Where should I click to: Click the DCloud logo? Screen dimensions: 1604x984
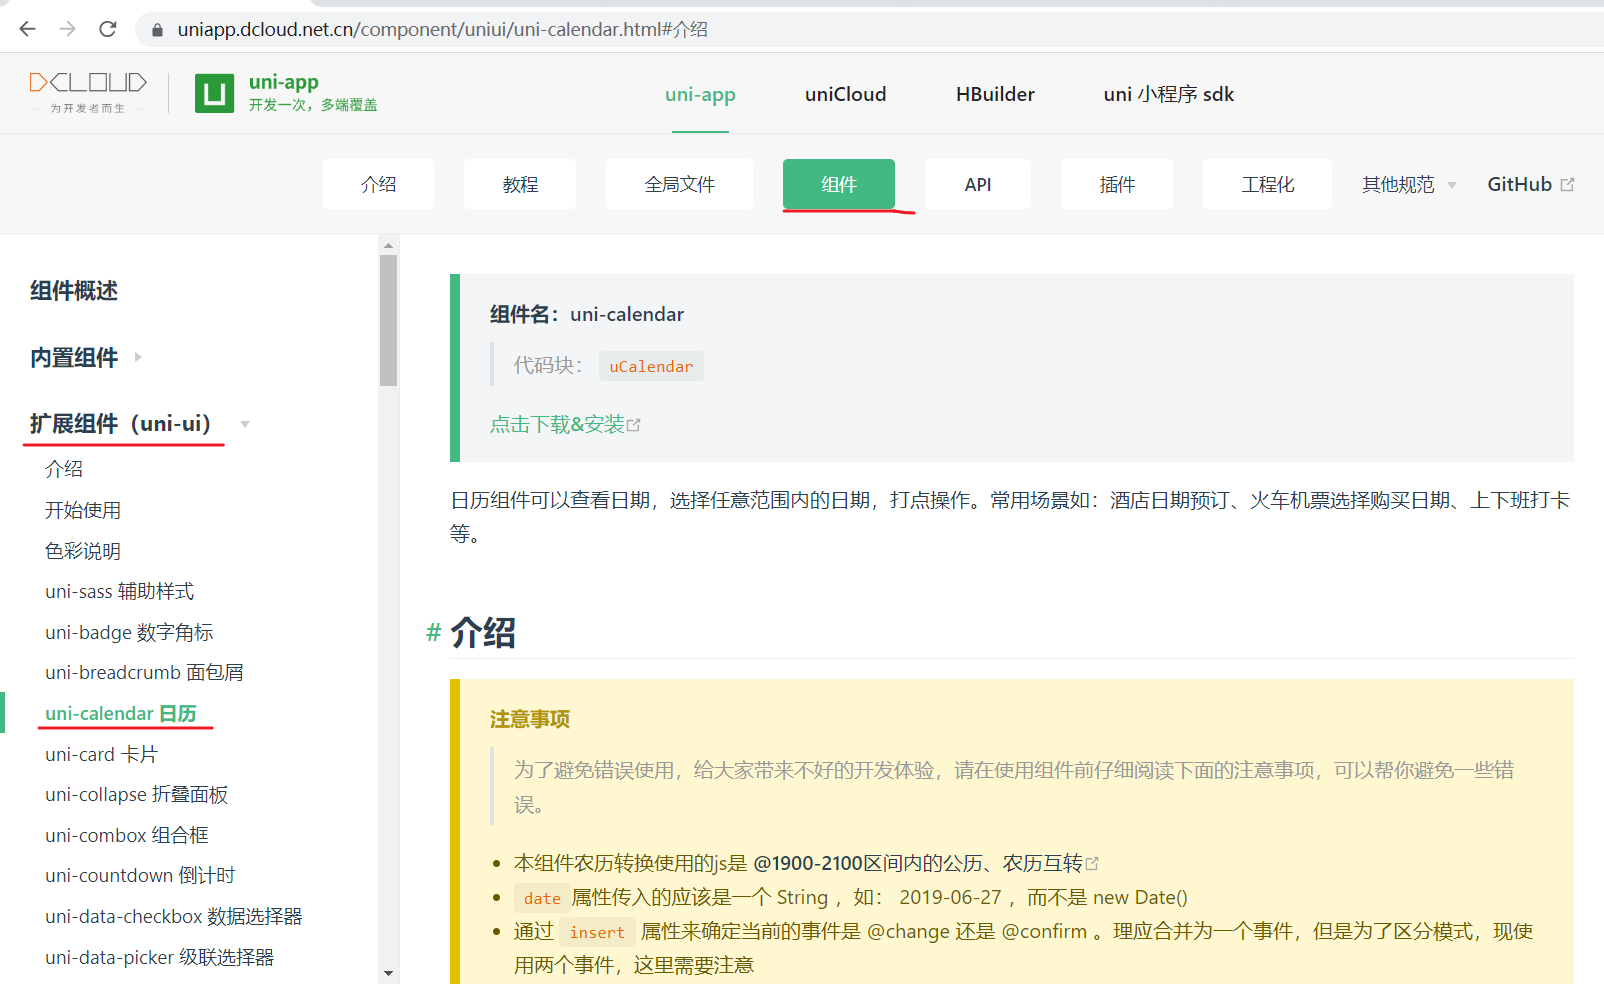point(88,92)
